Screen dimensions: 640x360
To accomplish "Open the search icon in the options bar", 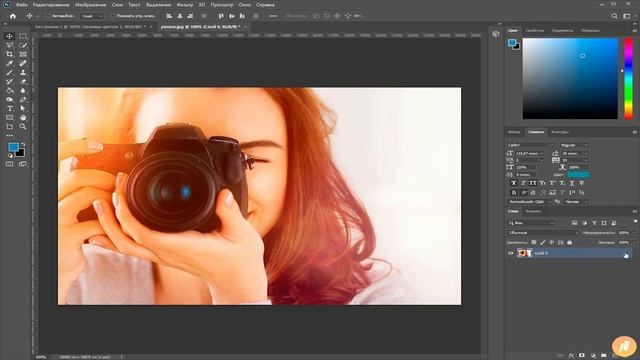I will [x=614, y=16].
